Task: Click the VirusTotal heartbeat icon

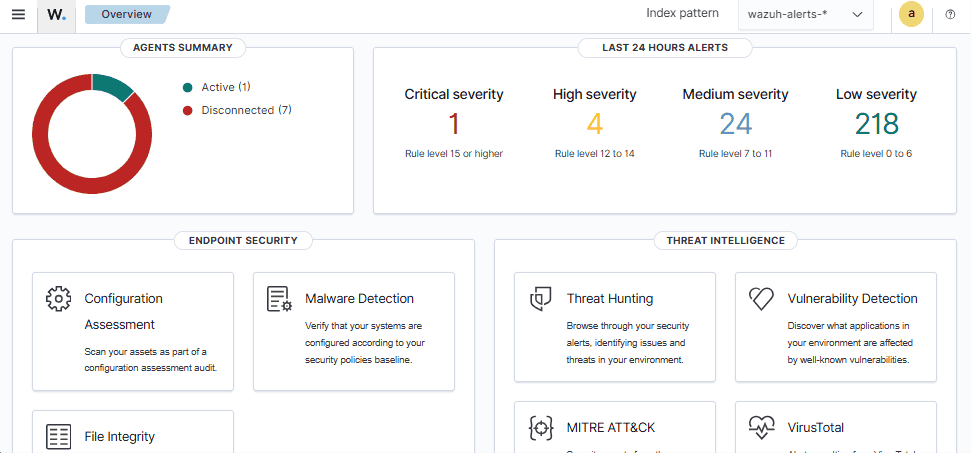Action: click(761, 428)
